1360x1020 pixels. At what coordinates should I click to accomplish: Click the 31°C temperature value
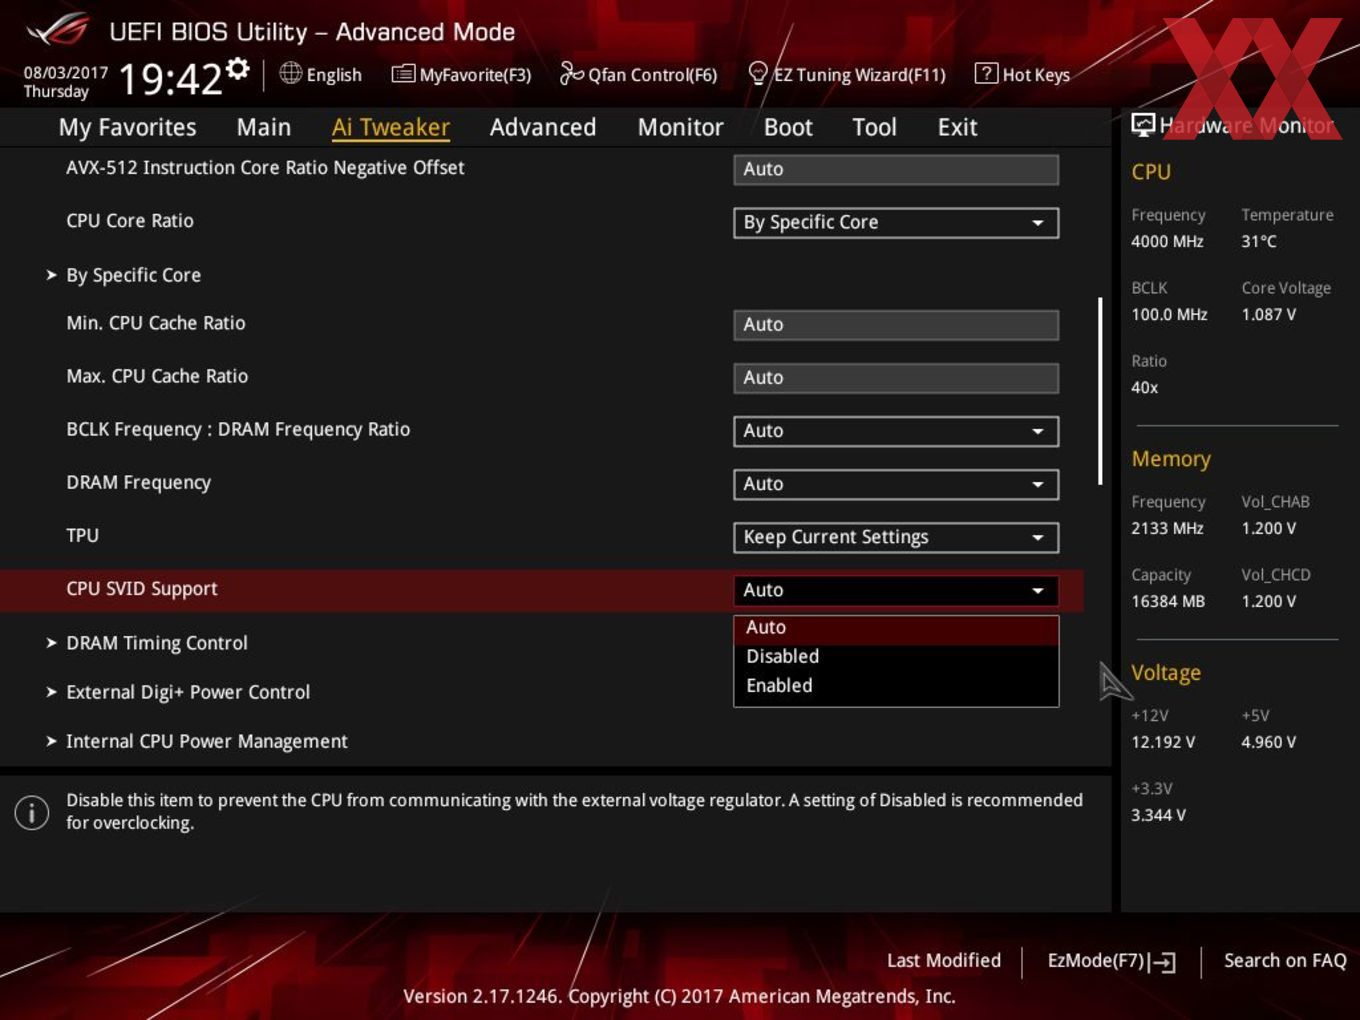click(x=1259, y=241)
